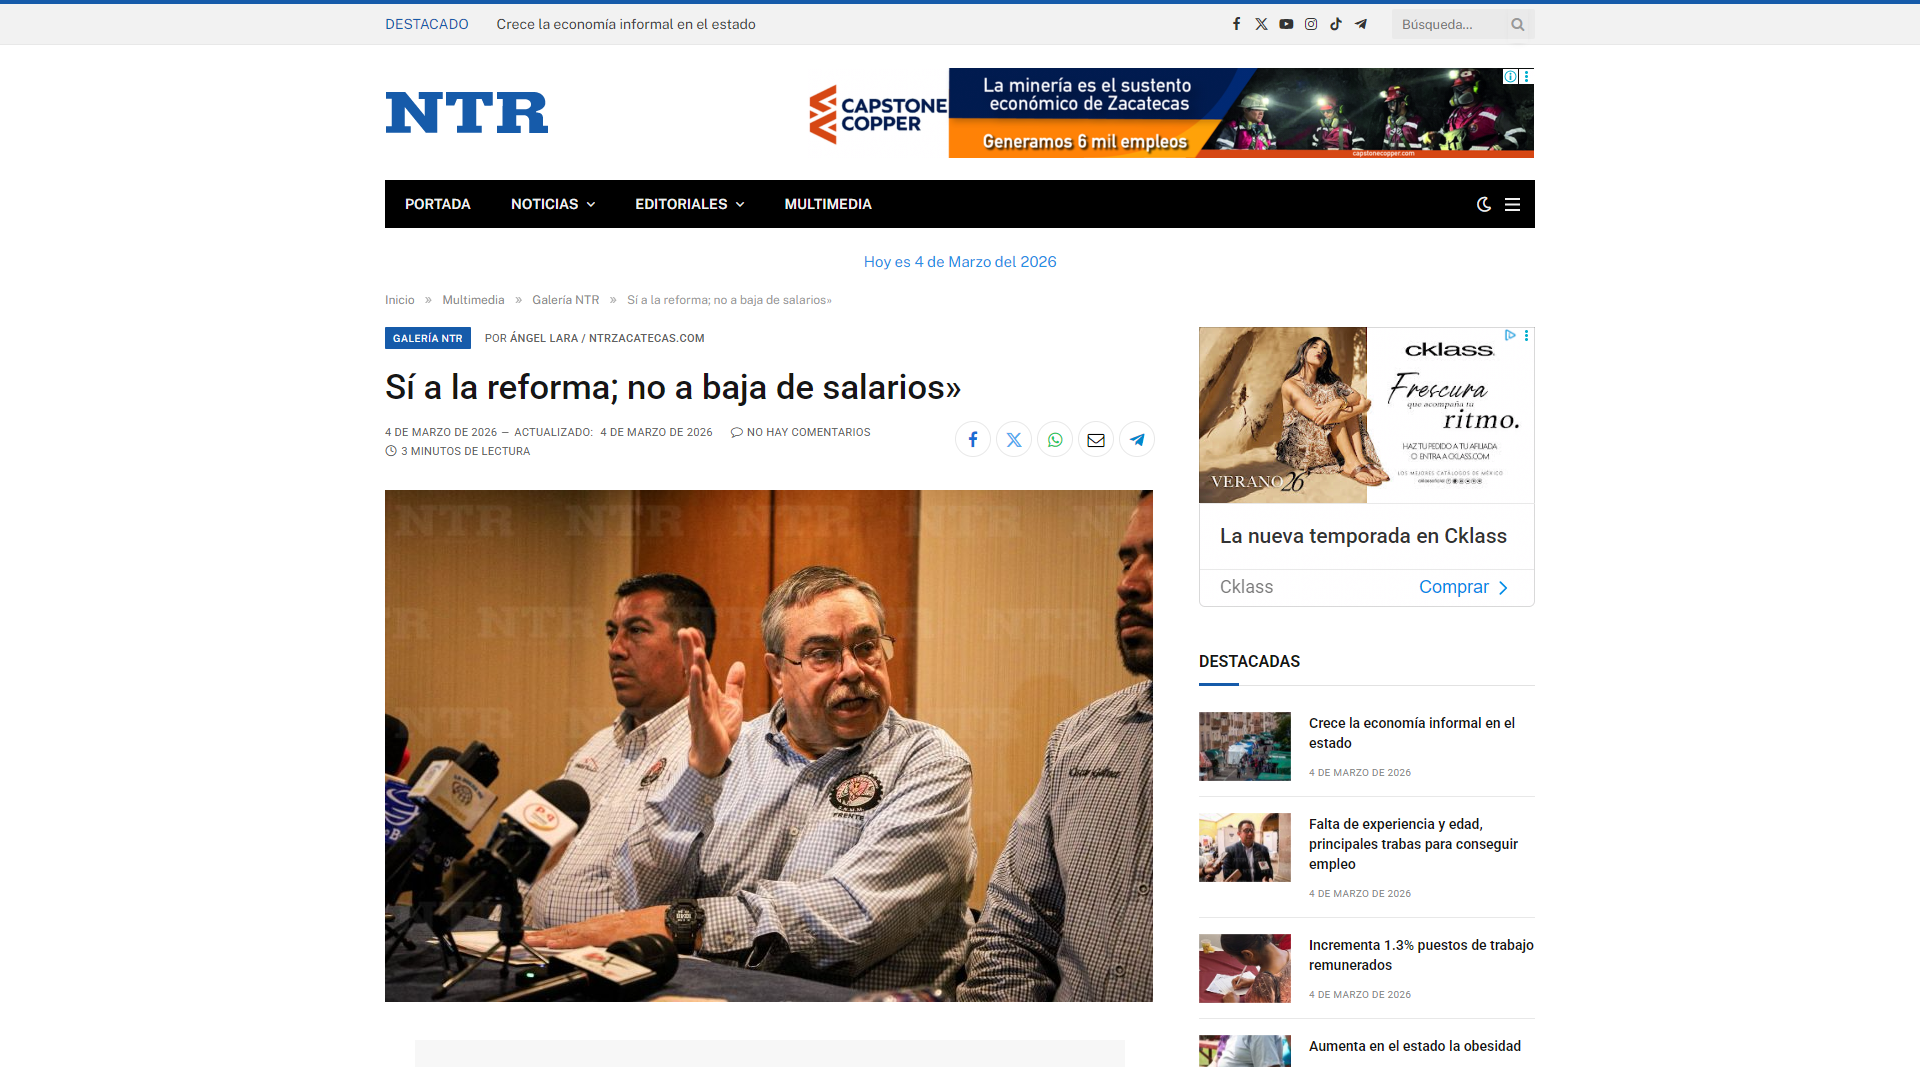Screen dimensions: 1920x1067
Task: Click Cklass advertiser name in ad
Action: 1246,587
